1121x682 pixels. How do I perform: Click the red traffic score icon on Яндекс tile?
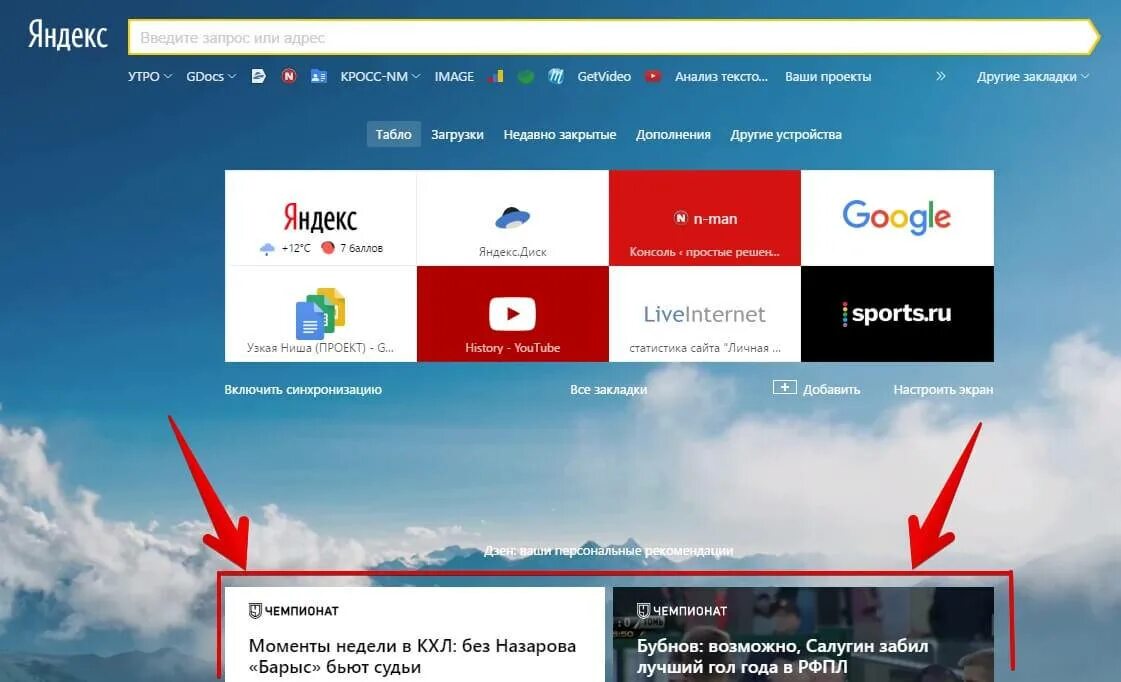click(328, 248)
